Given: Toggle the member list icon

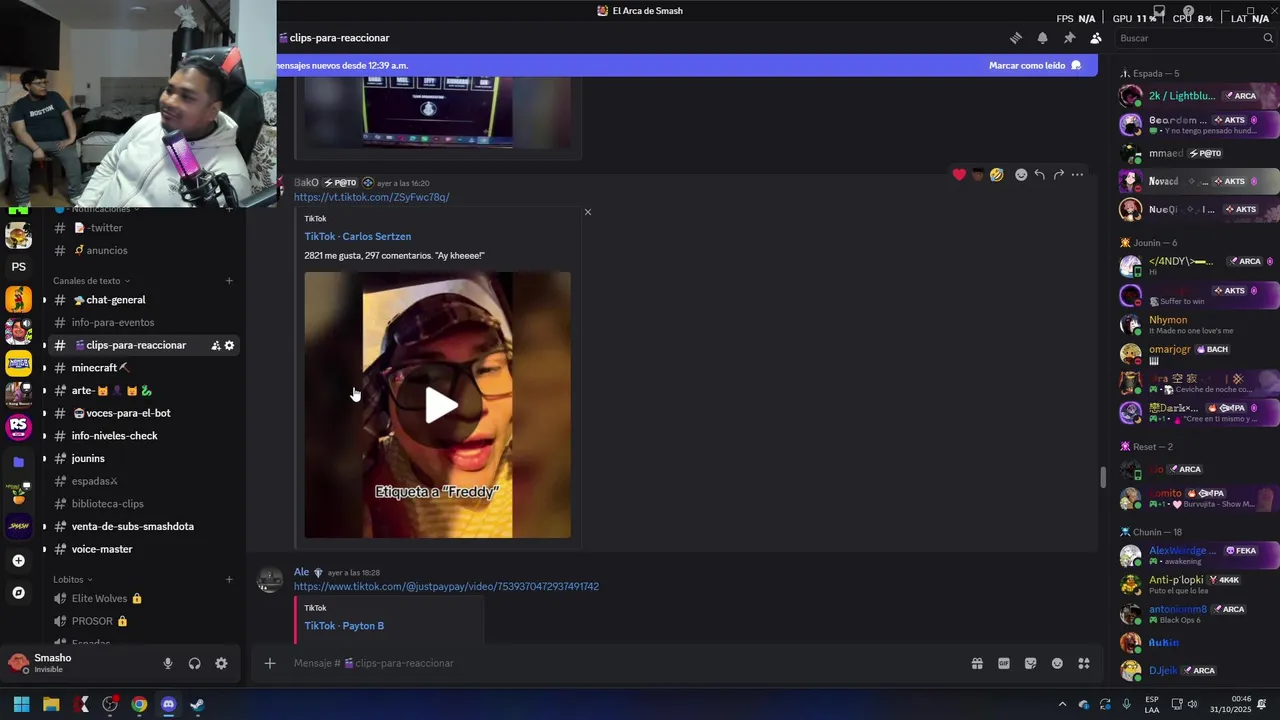Looking at the screenshot, I should (x=1096, y=38).
